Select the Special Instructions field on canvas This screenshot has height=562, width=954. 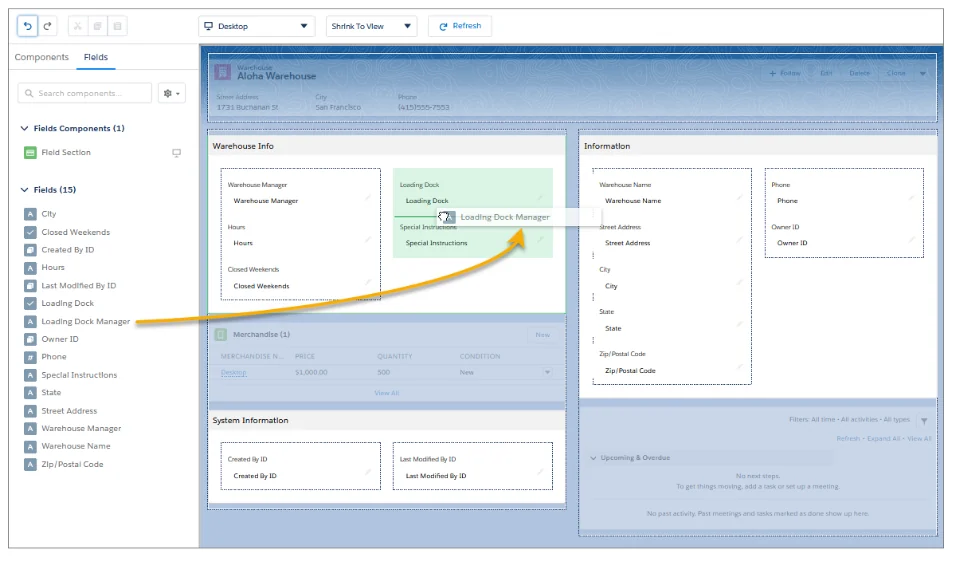(x=472, y=235)
